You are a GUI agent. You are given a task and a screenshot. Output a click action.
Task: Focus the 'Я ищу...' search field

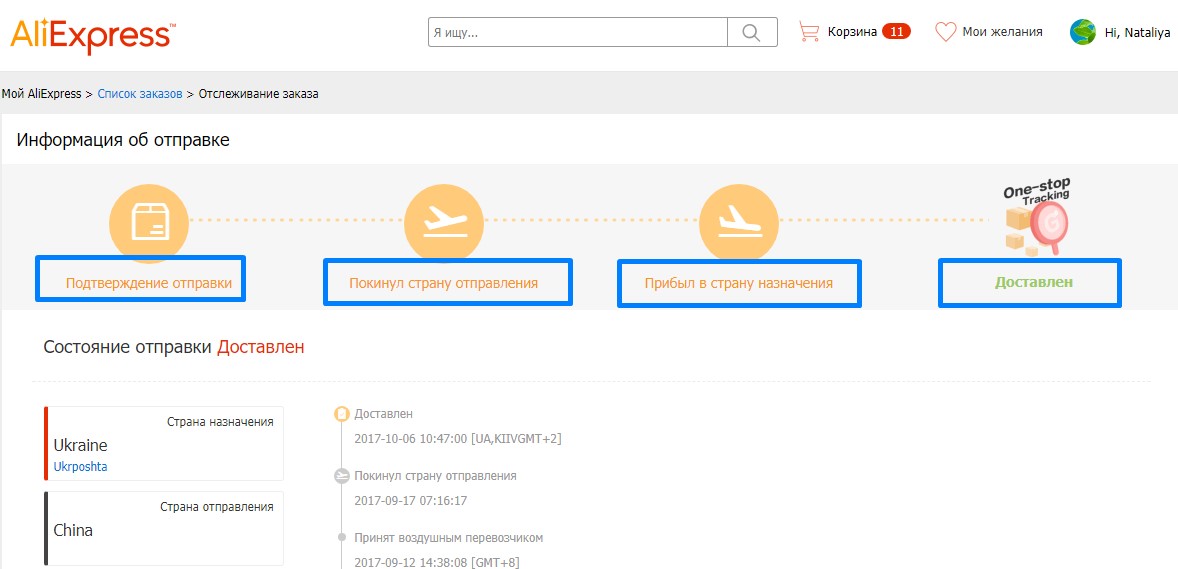578,32
